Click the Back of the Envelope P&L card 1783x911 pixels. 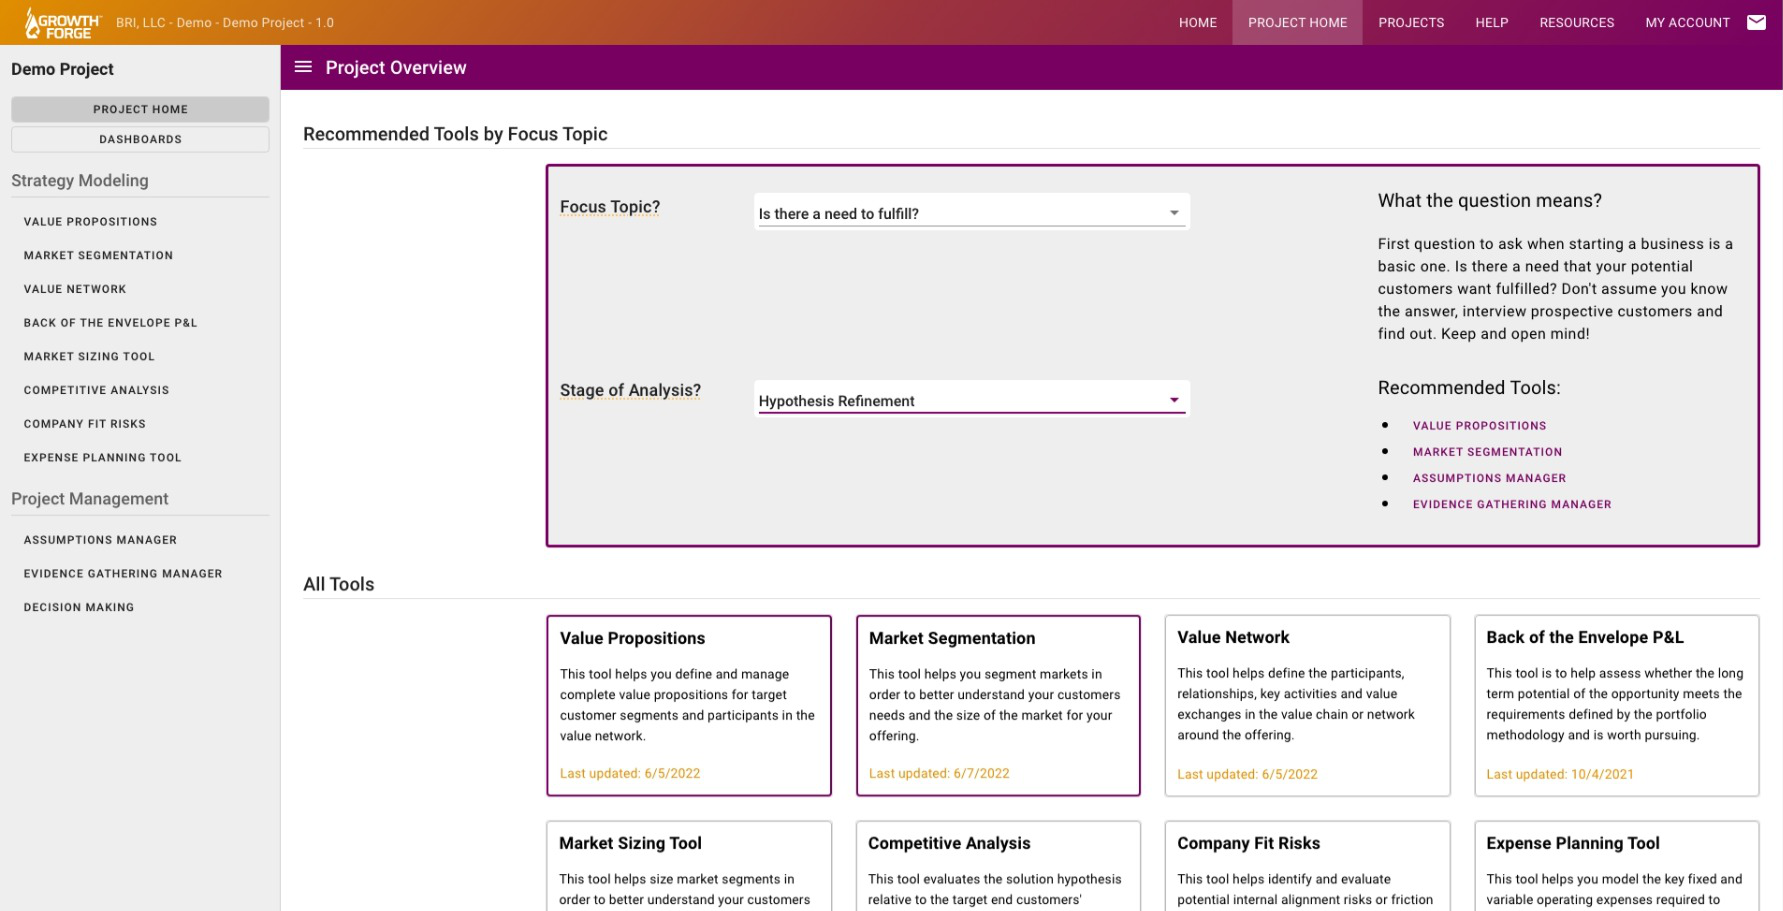(1616, 705)
